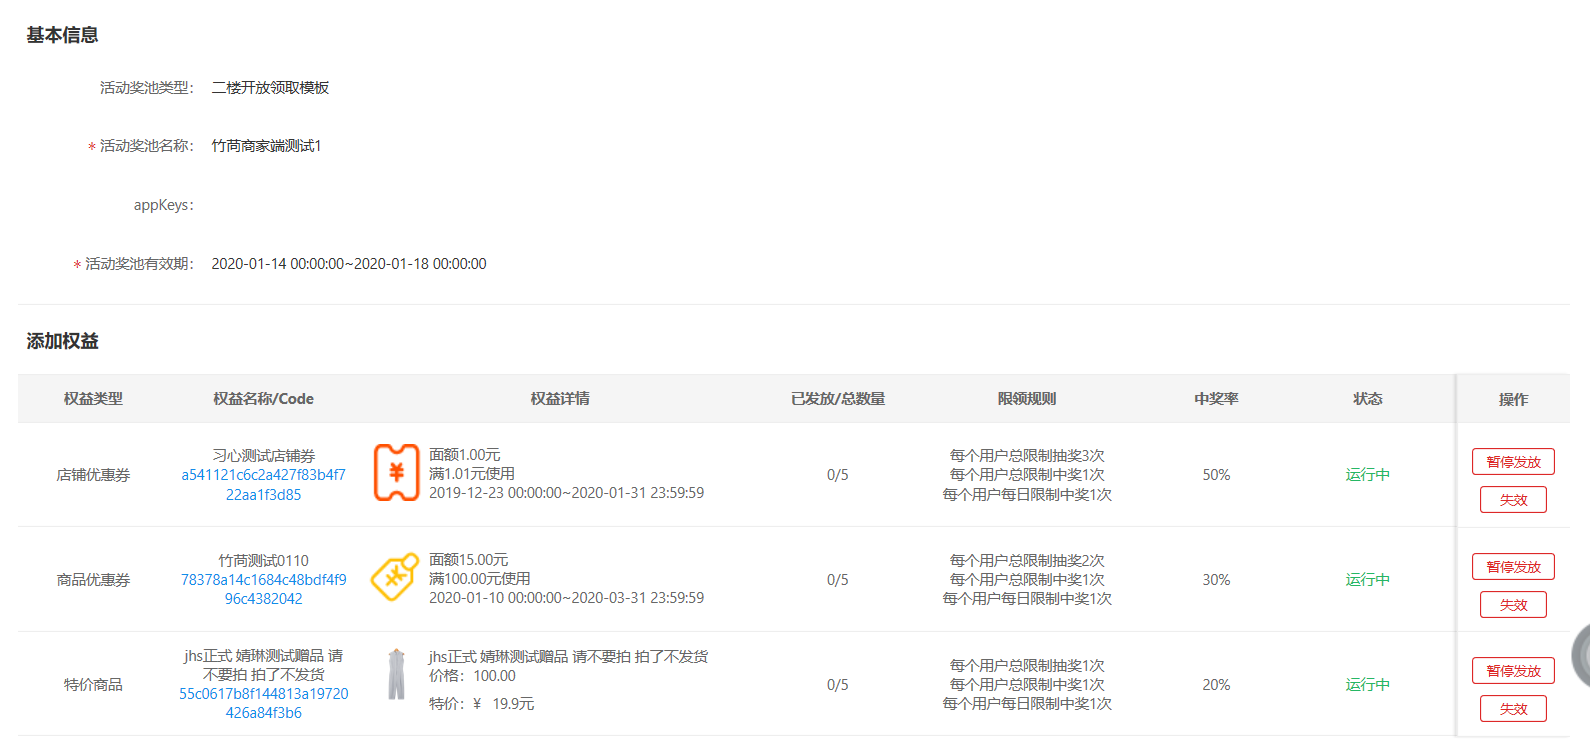Viewport: 1590px width, 749px height.
Task: Click the 权益名称/Code column header
Action: click(263, 398)
